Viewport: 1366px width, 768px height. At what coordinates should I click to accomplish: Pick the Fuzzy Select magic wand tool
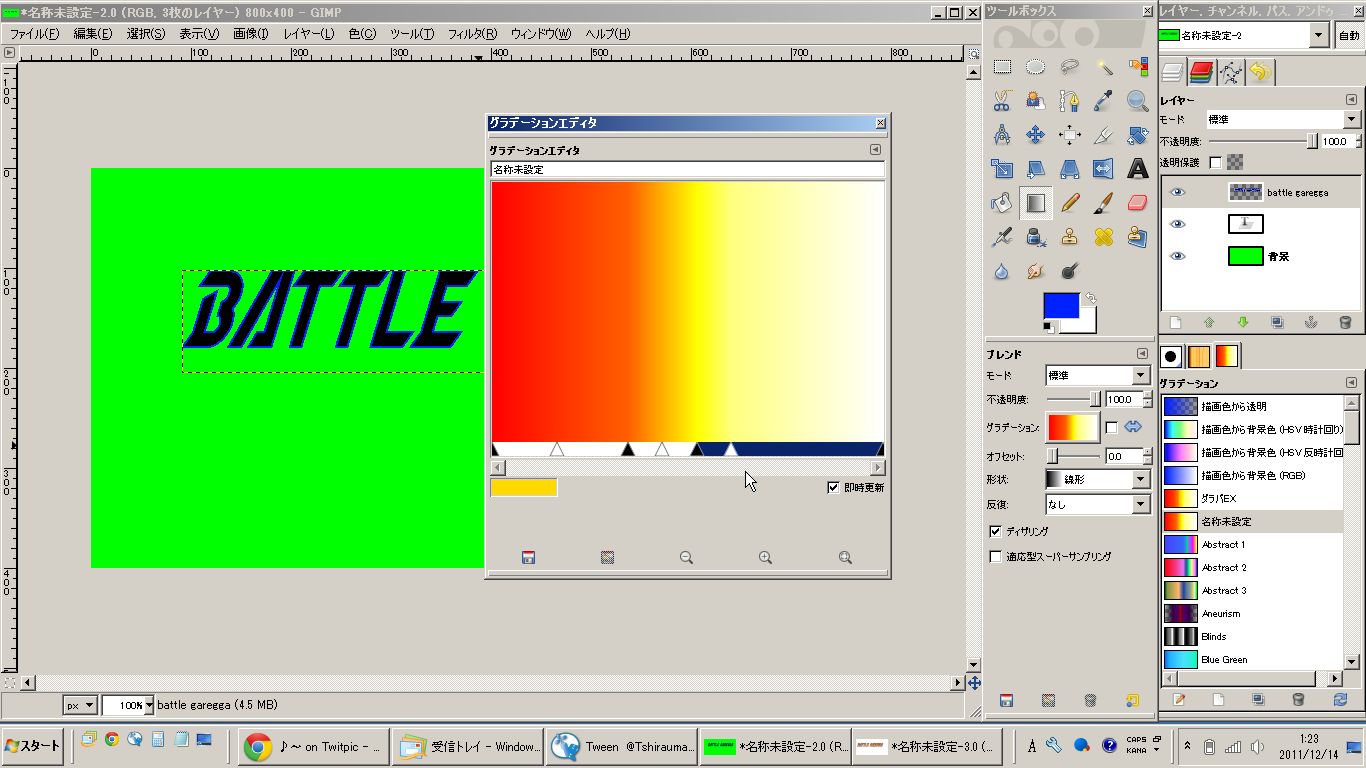[1104, 67]
